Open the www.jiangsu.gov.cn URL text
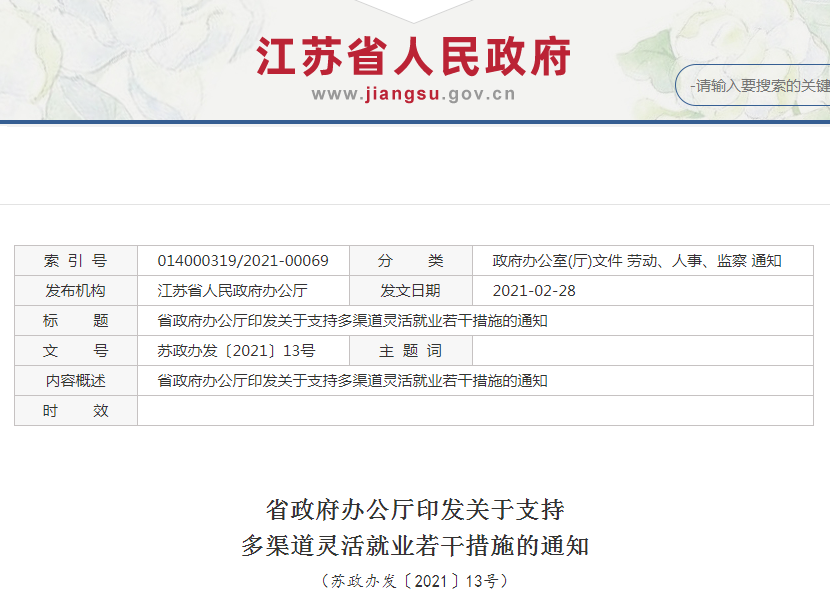This screenshot has height=604, width=830. 413,94
